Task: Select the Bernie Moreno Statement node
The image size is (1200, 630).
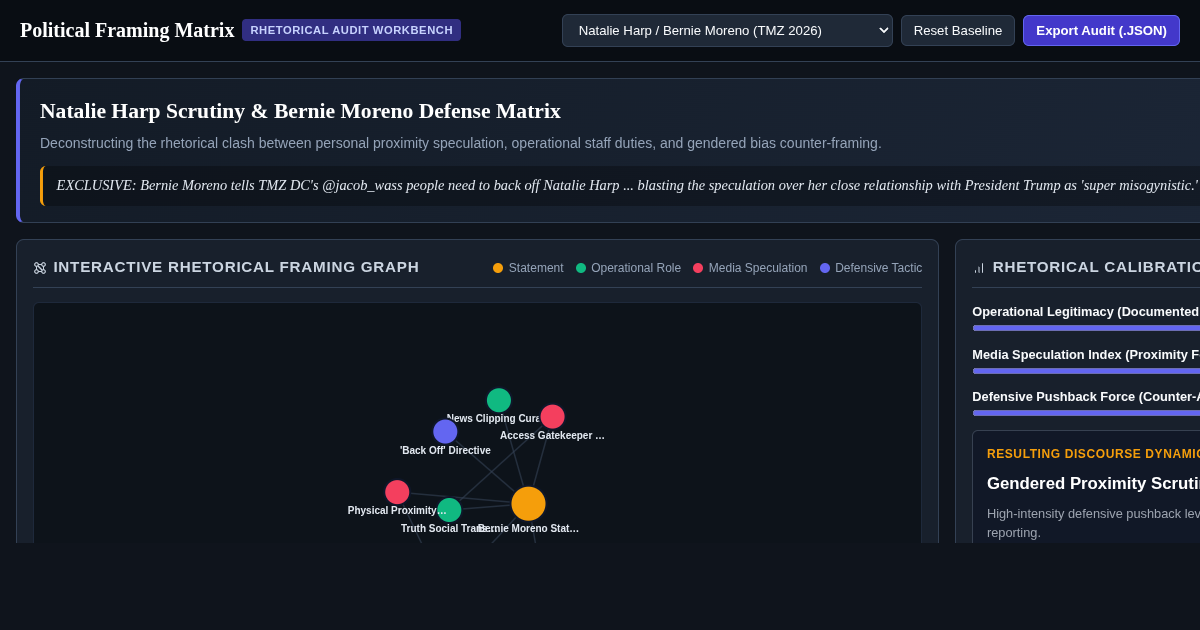Action: point(528,503)
